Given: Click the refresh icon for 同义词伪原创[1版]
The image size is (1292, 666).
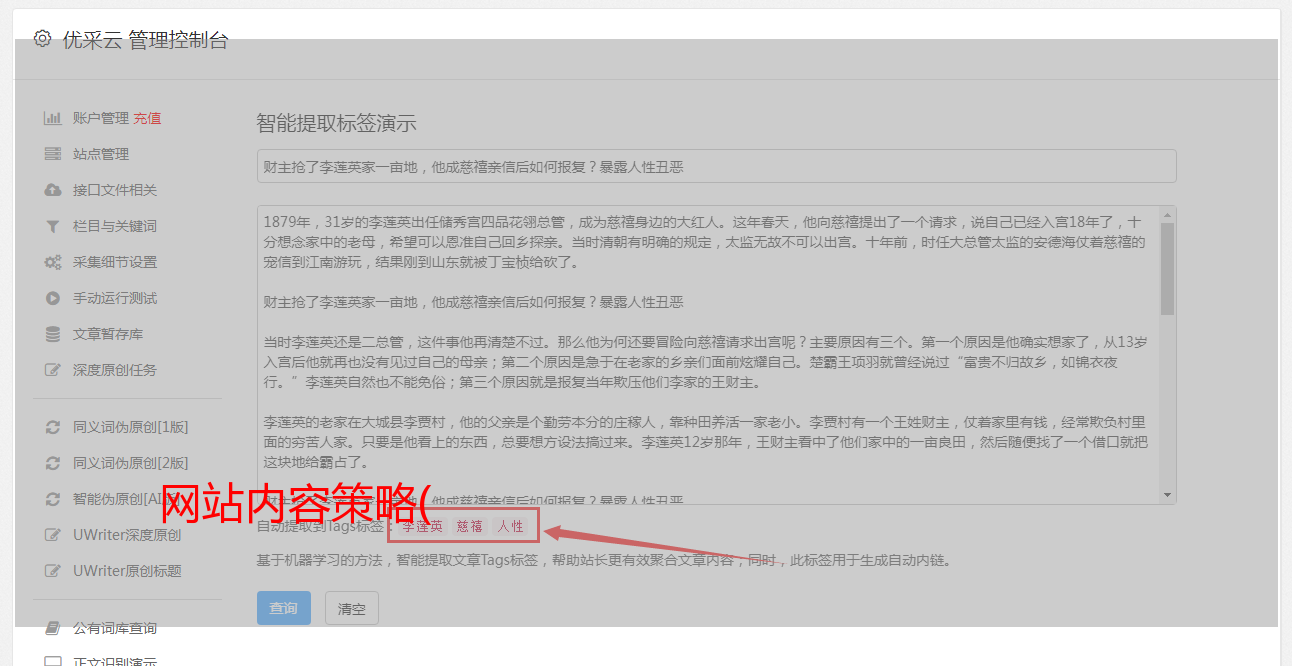Looking at the screenshot, I should [52, 427].
